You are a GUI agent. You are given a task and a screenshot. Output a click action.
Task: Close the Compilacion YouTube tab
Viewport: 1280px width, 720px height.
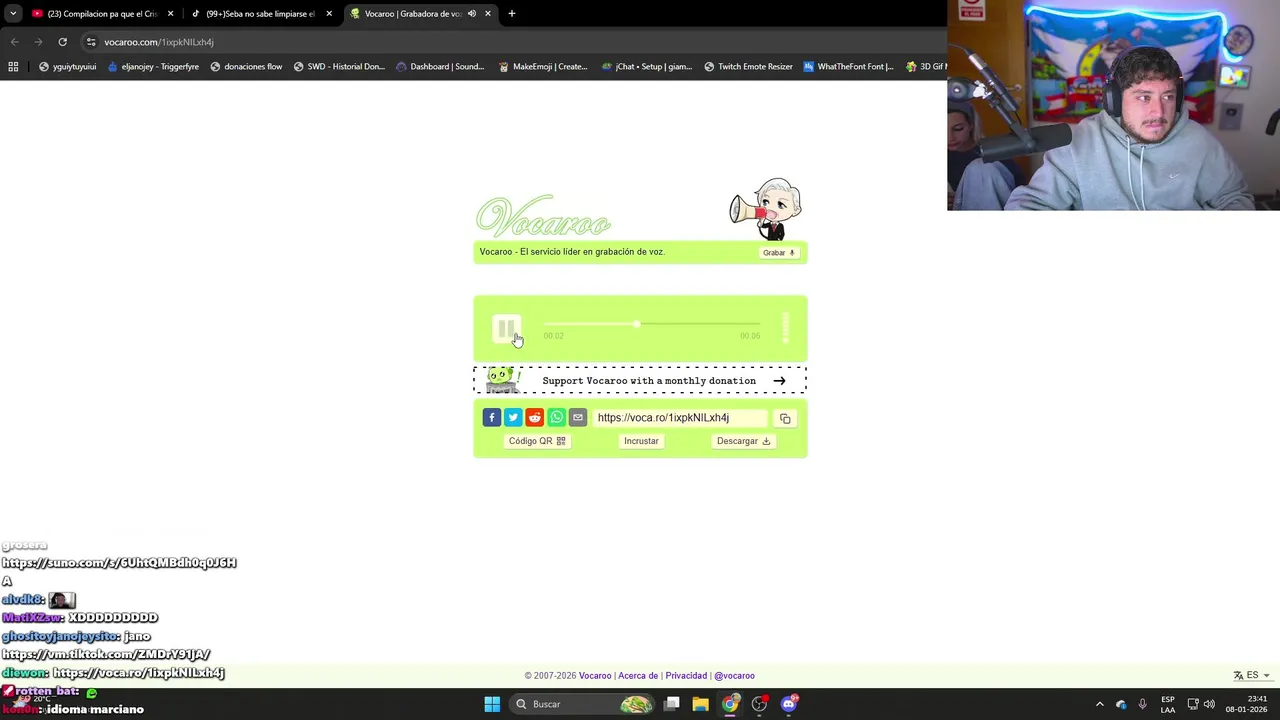point(170,14)
